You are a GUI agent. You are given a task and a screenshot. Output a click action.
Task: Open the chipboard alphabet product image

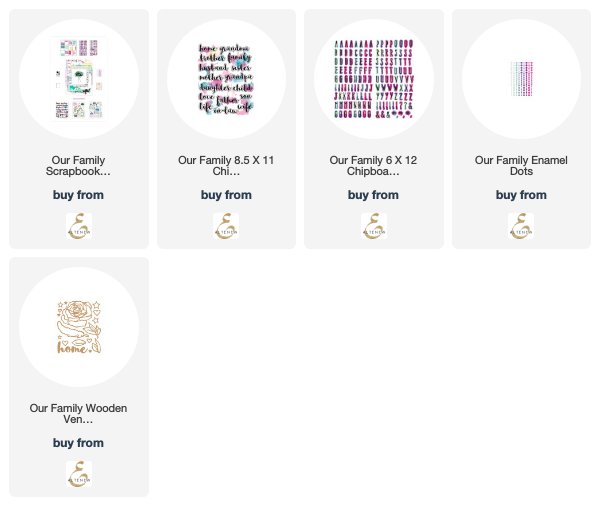373,79
